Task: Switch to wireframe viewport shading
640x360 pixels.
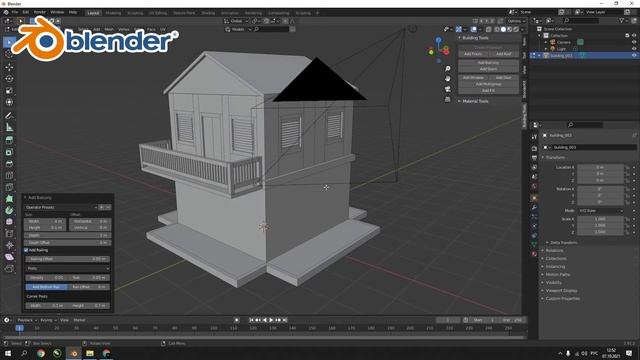Action: coord(497,29)
